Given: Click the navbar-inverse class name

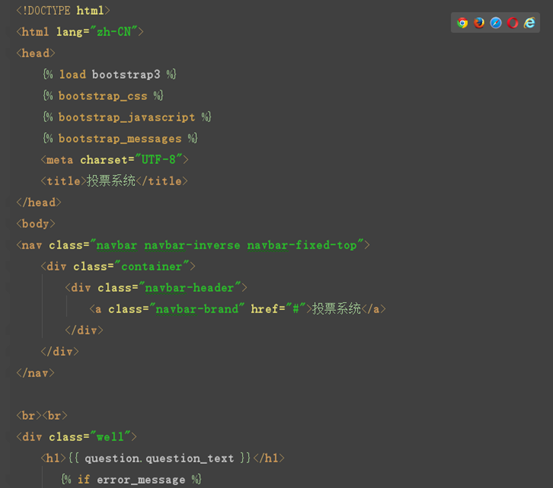Looking at the screenshot, I should pyautogui.click(x=192, y=245).
